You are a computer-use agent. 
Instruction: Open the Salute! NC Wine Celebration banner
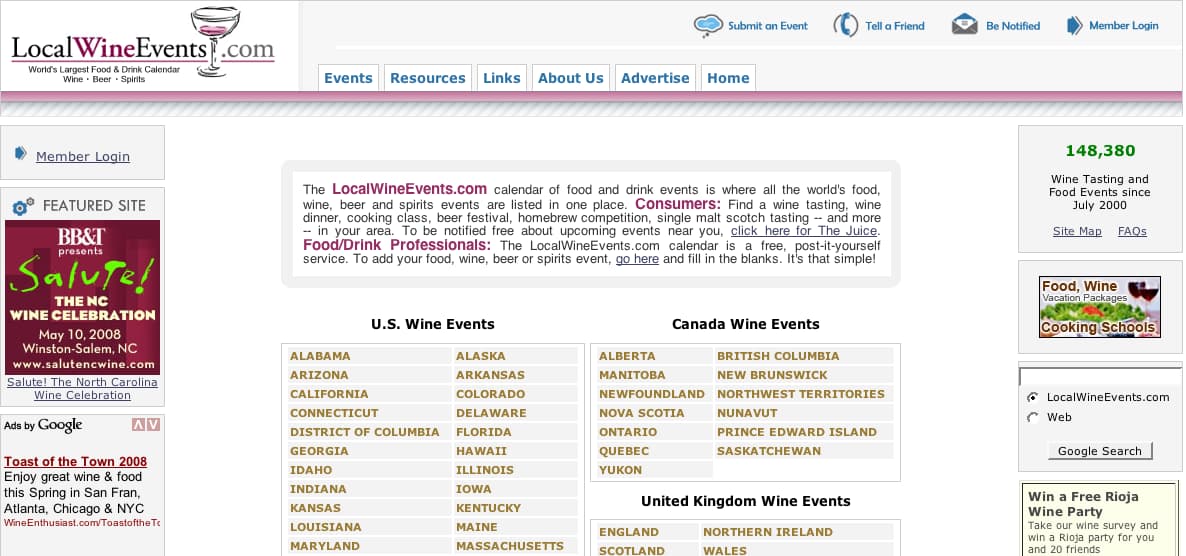(x=82, y=297)
